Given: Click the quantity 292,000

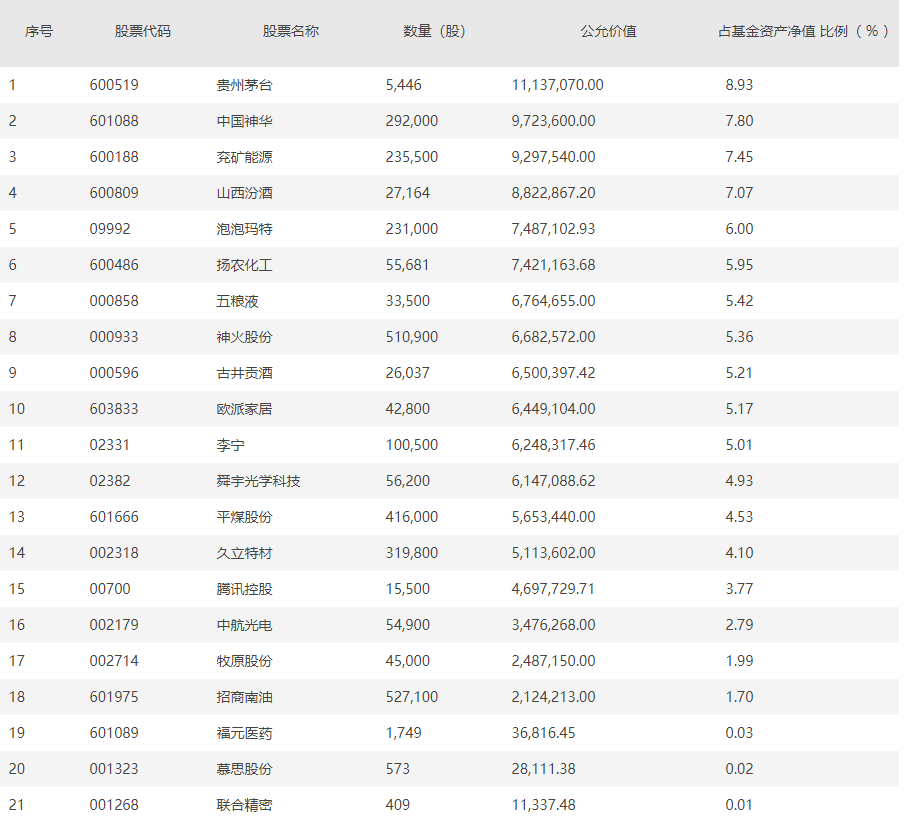Looking at the screenshot, I should point(412,121).
